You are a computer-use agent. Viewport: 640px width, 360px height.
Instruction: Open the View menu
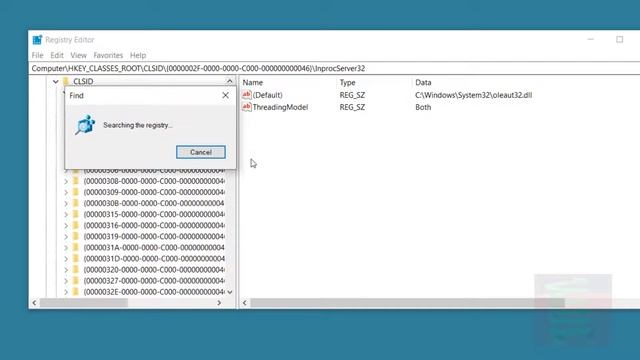click(78, 55)
